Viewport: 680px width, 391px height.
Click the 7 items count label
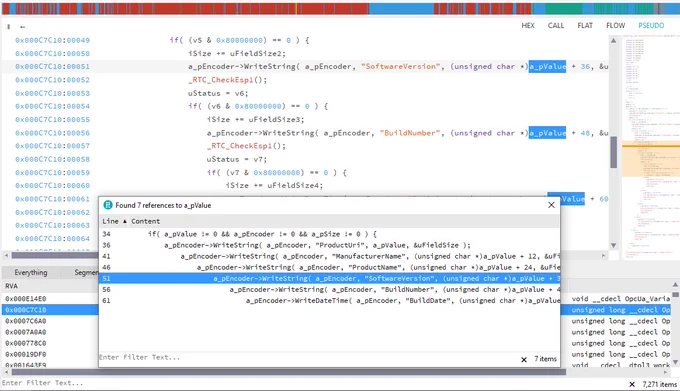[x=545, y=359]
